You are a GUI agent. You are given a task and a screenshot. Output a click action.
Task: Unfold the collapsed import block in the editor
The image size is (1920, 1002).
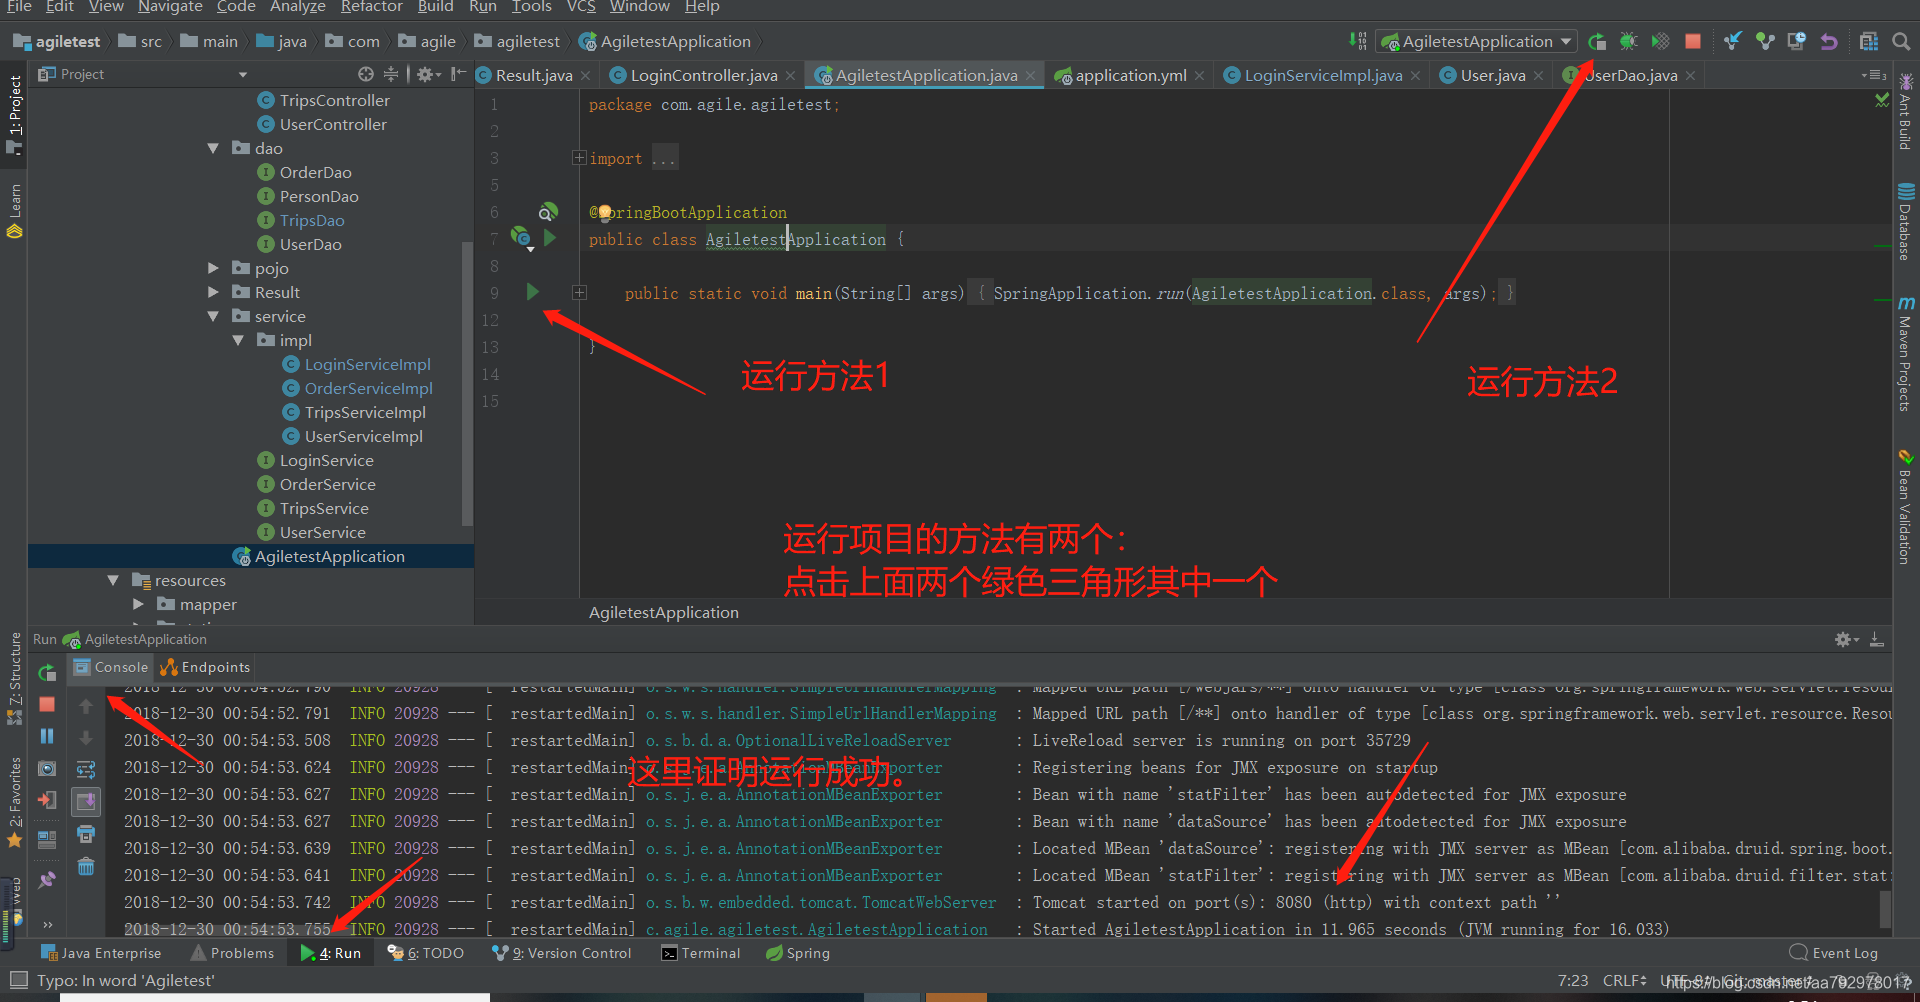pos(579,158)
